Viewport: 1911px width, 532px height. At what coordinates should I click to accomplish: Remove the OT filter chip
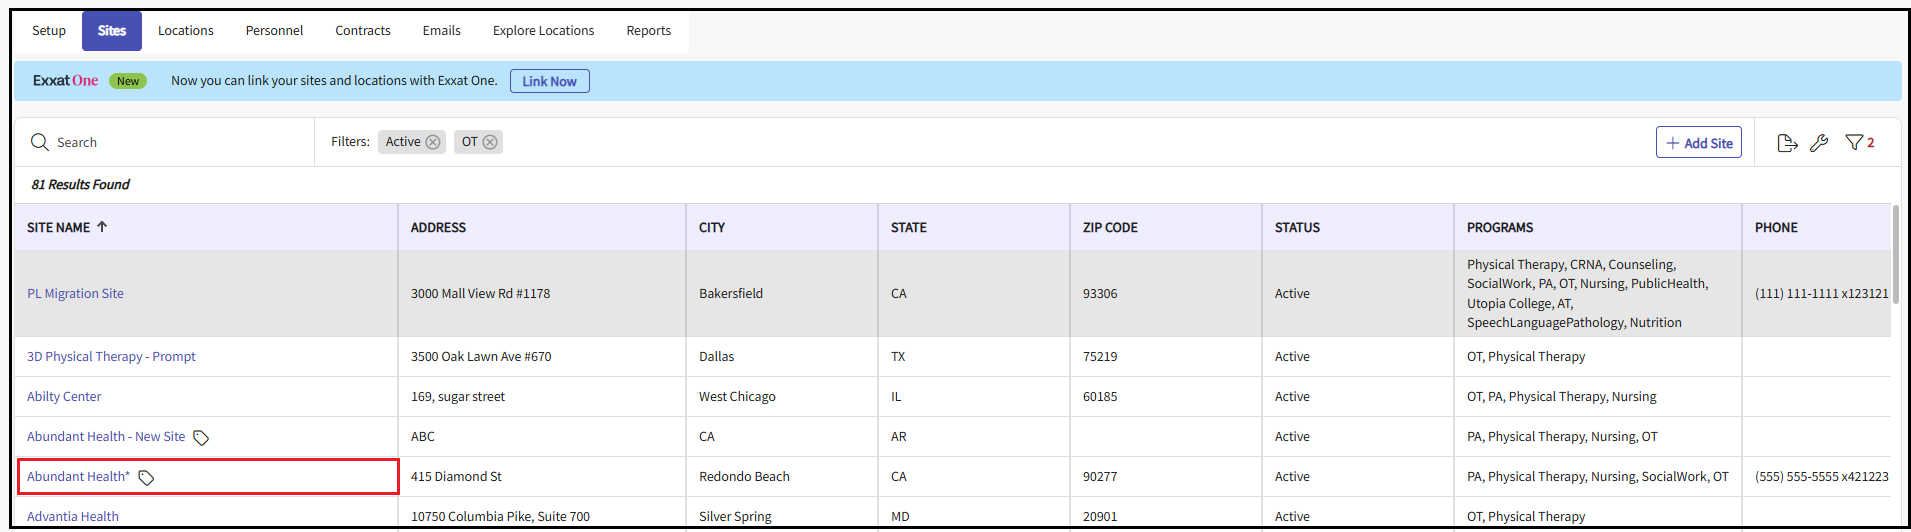coord(490,142)
